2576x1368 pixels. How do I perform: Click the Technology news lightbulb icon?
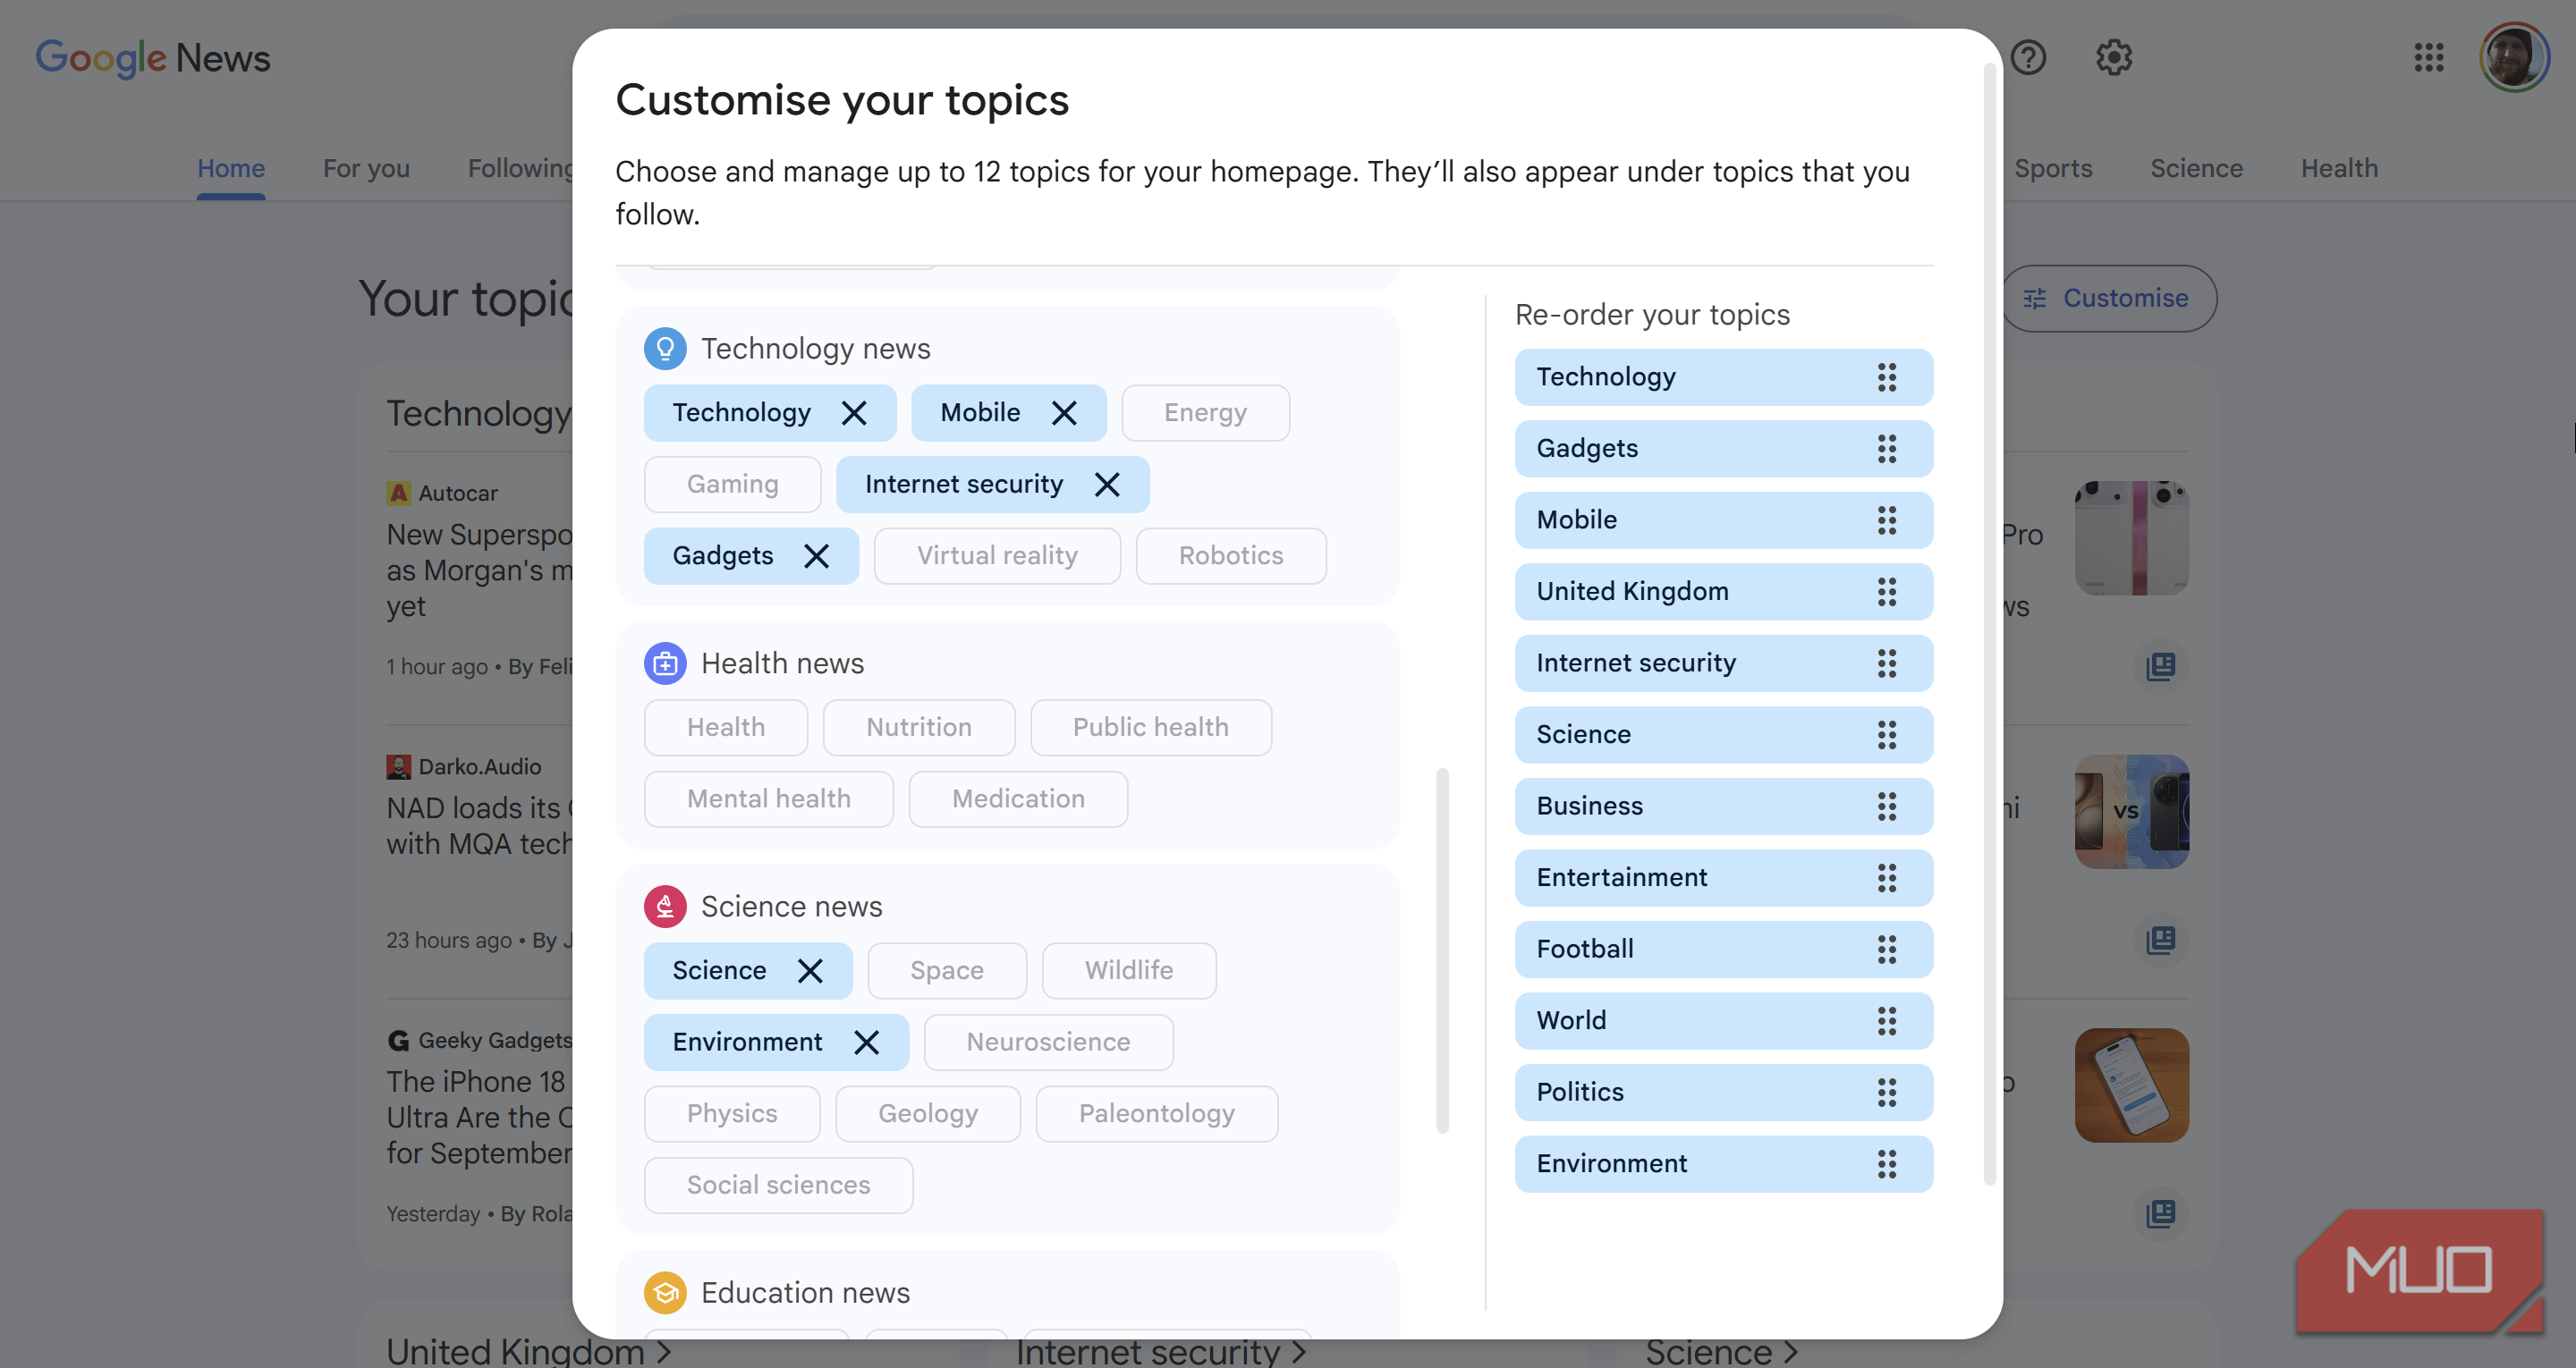(x=665, y=349)
